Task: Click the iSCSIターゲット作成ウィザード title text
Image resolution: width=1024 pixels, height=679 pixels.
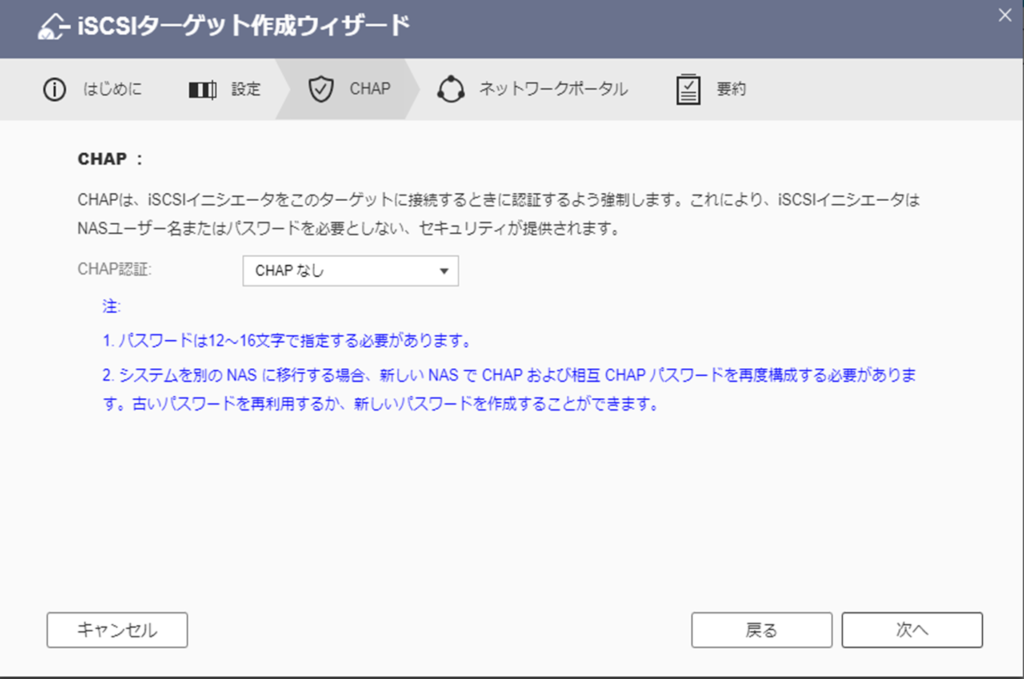Action: [244, 27]
